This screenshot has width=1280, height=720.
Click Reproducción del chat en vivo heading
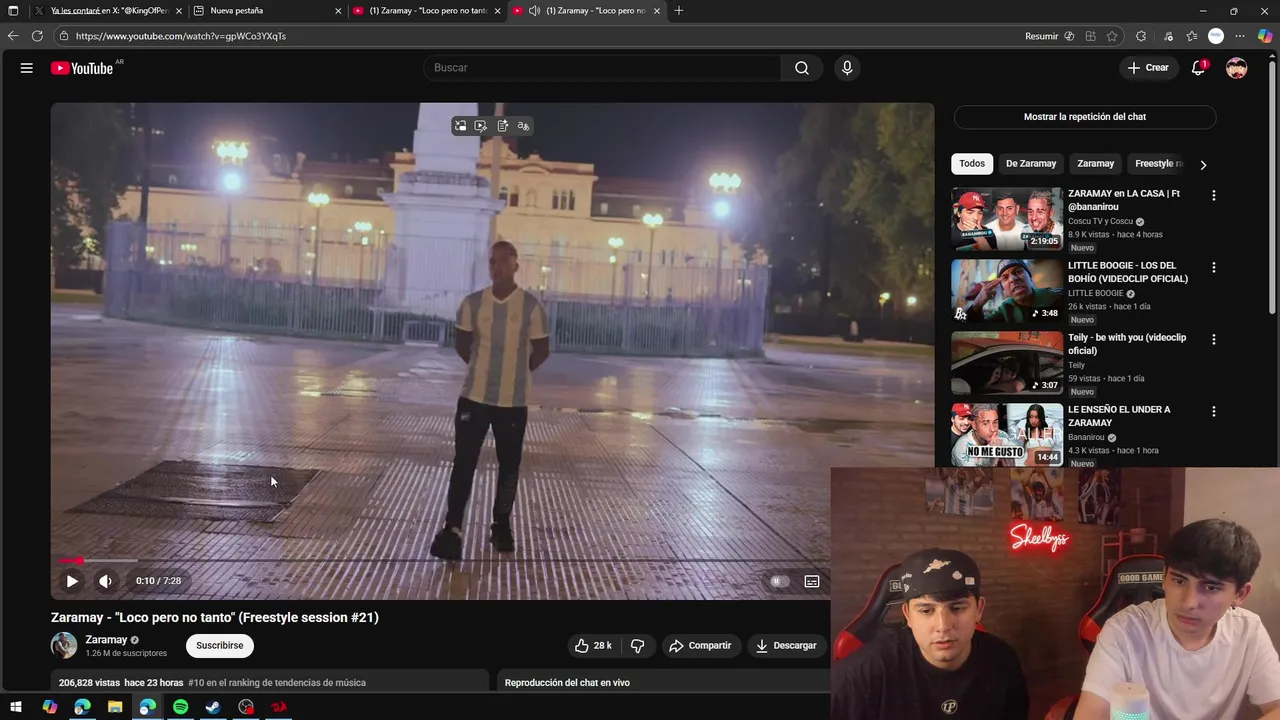coord(567,683)
